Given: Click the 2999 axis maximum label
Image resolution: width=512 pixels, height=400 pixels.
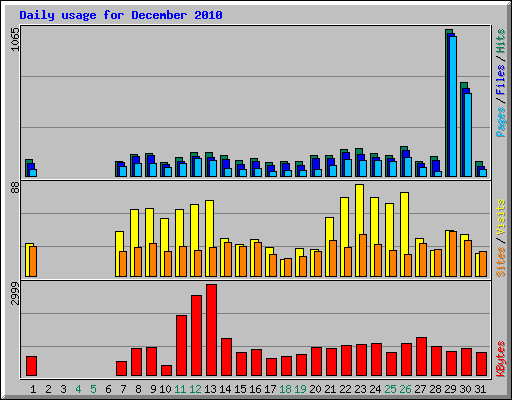Looking at the screenshot, I should (15, 293).
